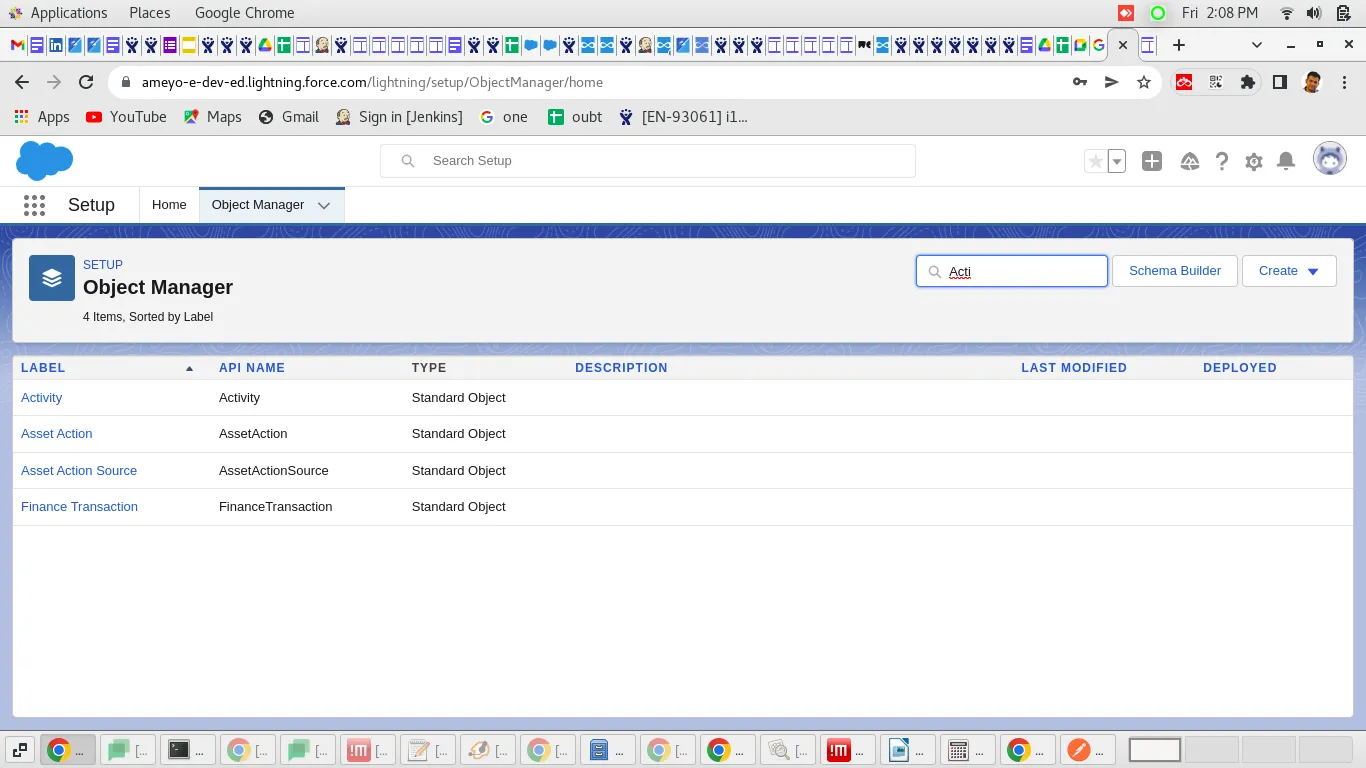Click the Search Setup field
The height and width of the screenshot is (768, 1366).
click(x=648, y=161)
